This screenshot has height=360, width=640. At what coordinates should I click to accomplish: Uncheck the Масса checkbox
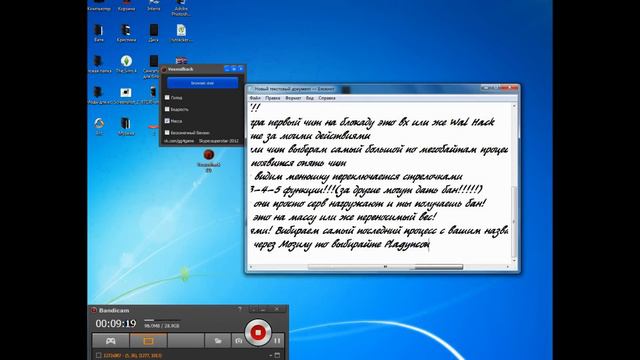[x=167, y=121]
